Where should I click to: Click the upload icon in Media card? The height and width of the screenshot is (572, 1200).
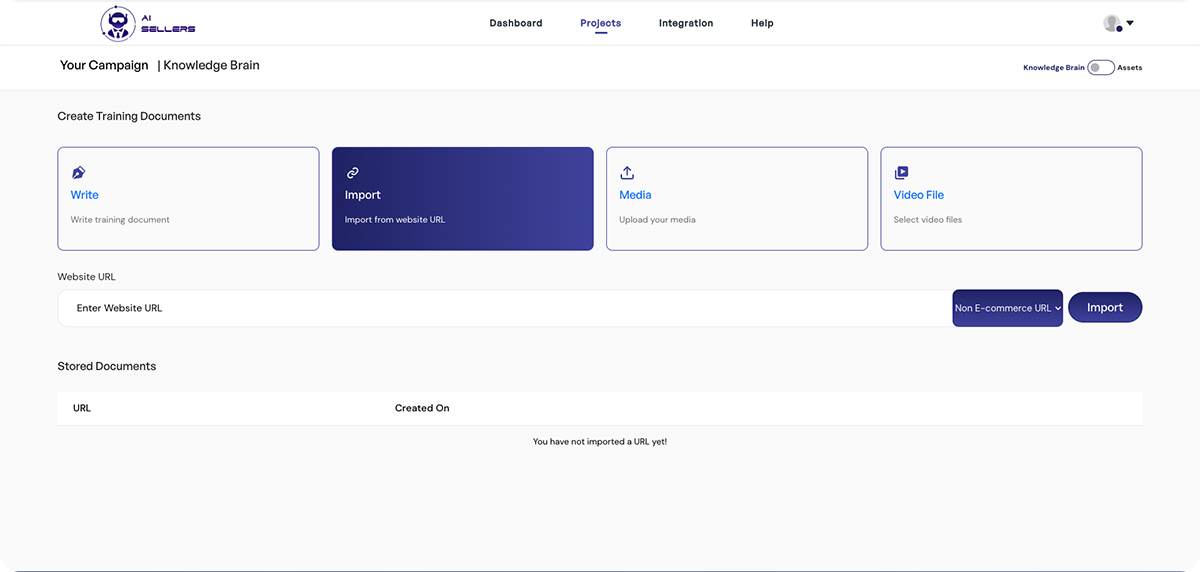pos(627,173)
